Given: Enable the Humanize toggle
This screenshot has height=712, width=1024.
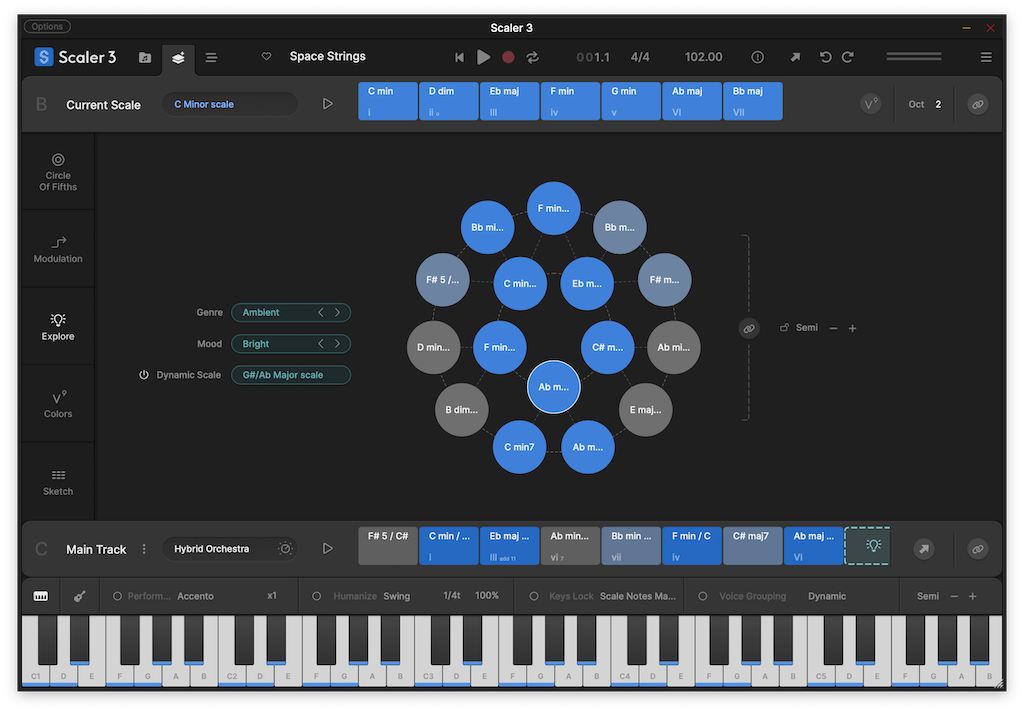Looking at the screenshot, I should [x=317, y=596].
